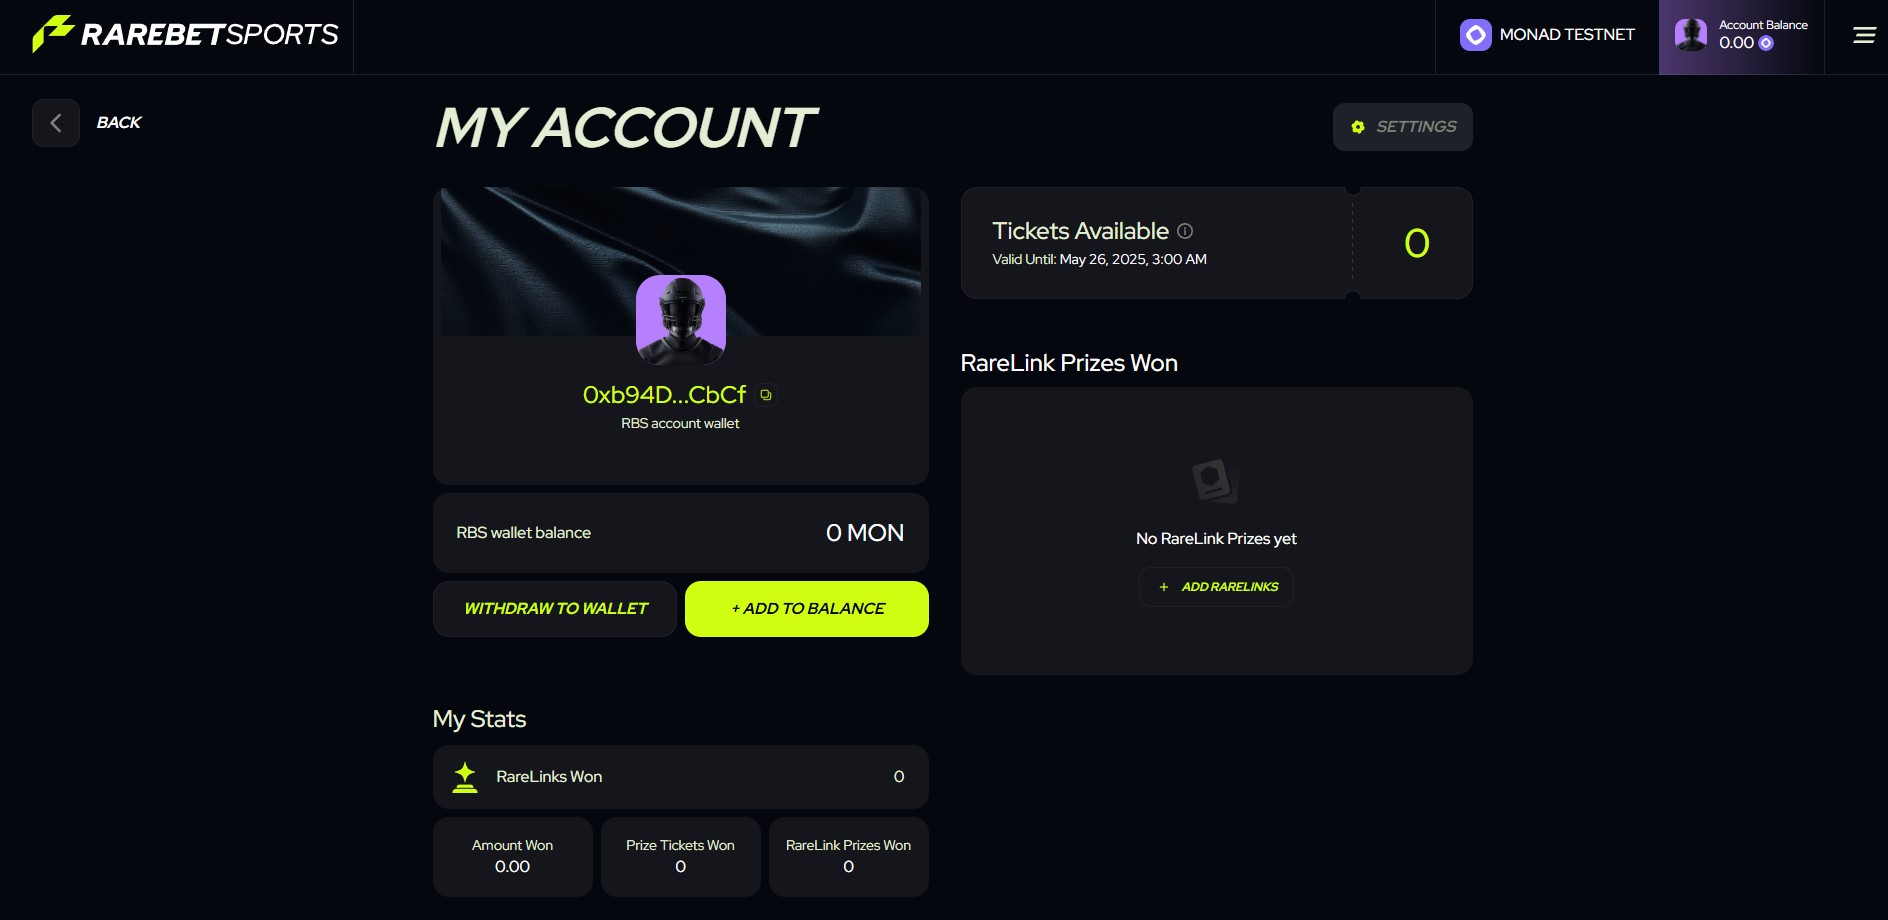Click the settings gear icon
The height and width of the screenshot is (920, 1888).
(1357, 127)
